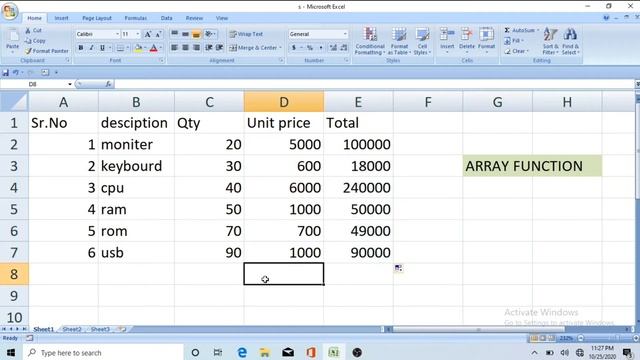The image size is (640, 360).
Task: Activate the Format Painter brush
Action: click(47, 51)
